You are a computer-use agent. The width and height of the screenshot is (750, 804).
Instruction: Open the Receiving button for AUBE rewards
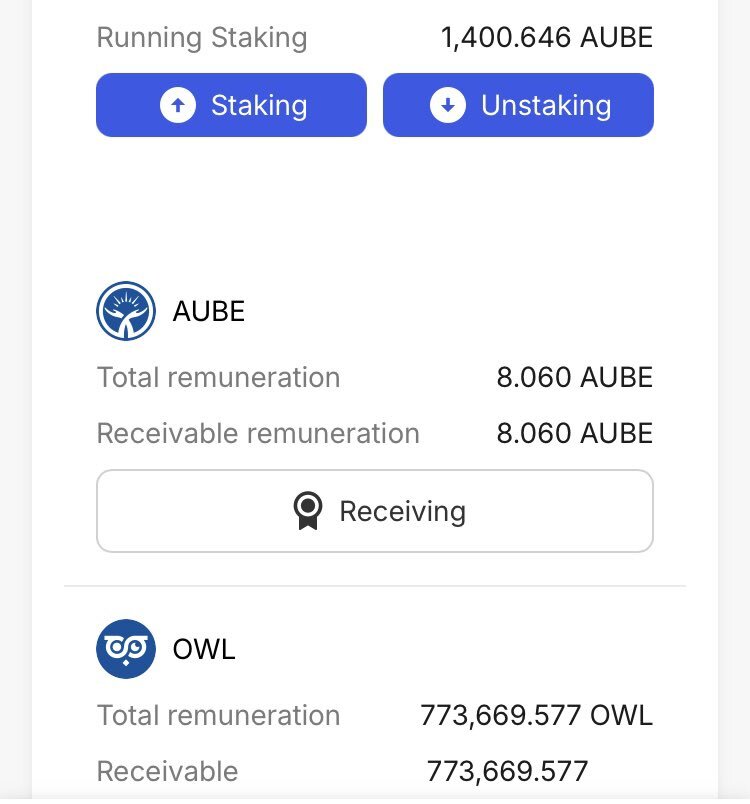tap(375, 511)
